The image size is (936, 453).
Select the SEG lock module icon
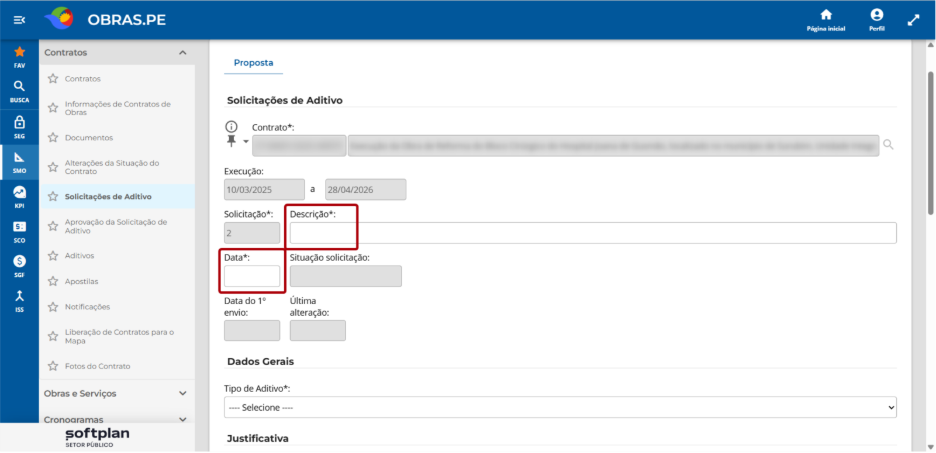click(x=19, y=127)
